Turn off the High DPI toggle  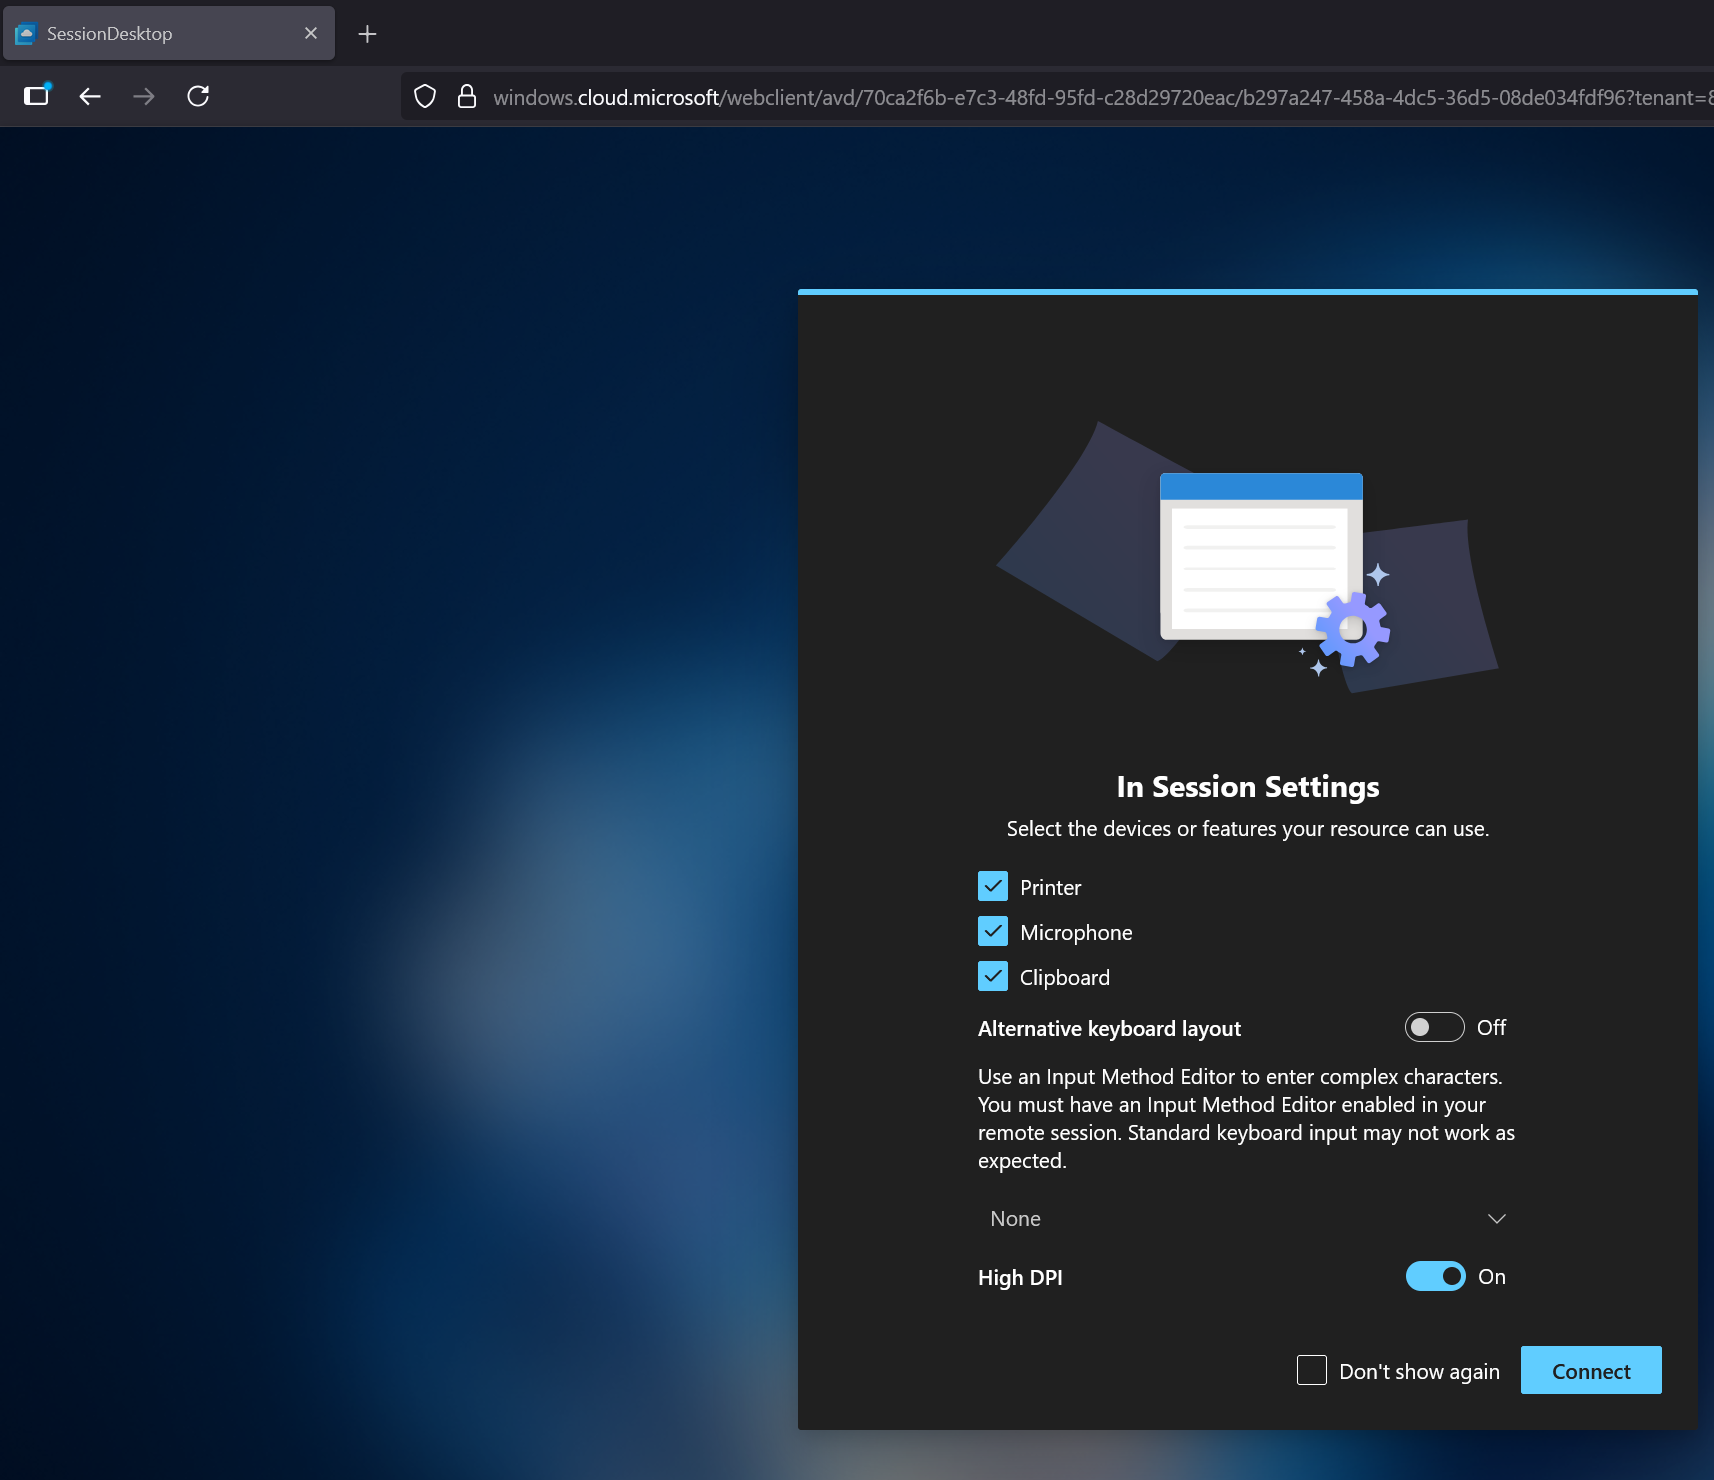point(1435,1276)
